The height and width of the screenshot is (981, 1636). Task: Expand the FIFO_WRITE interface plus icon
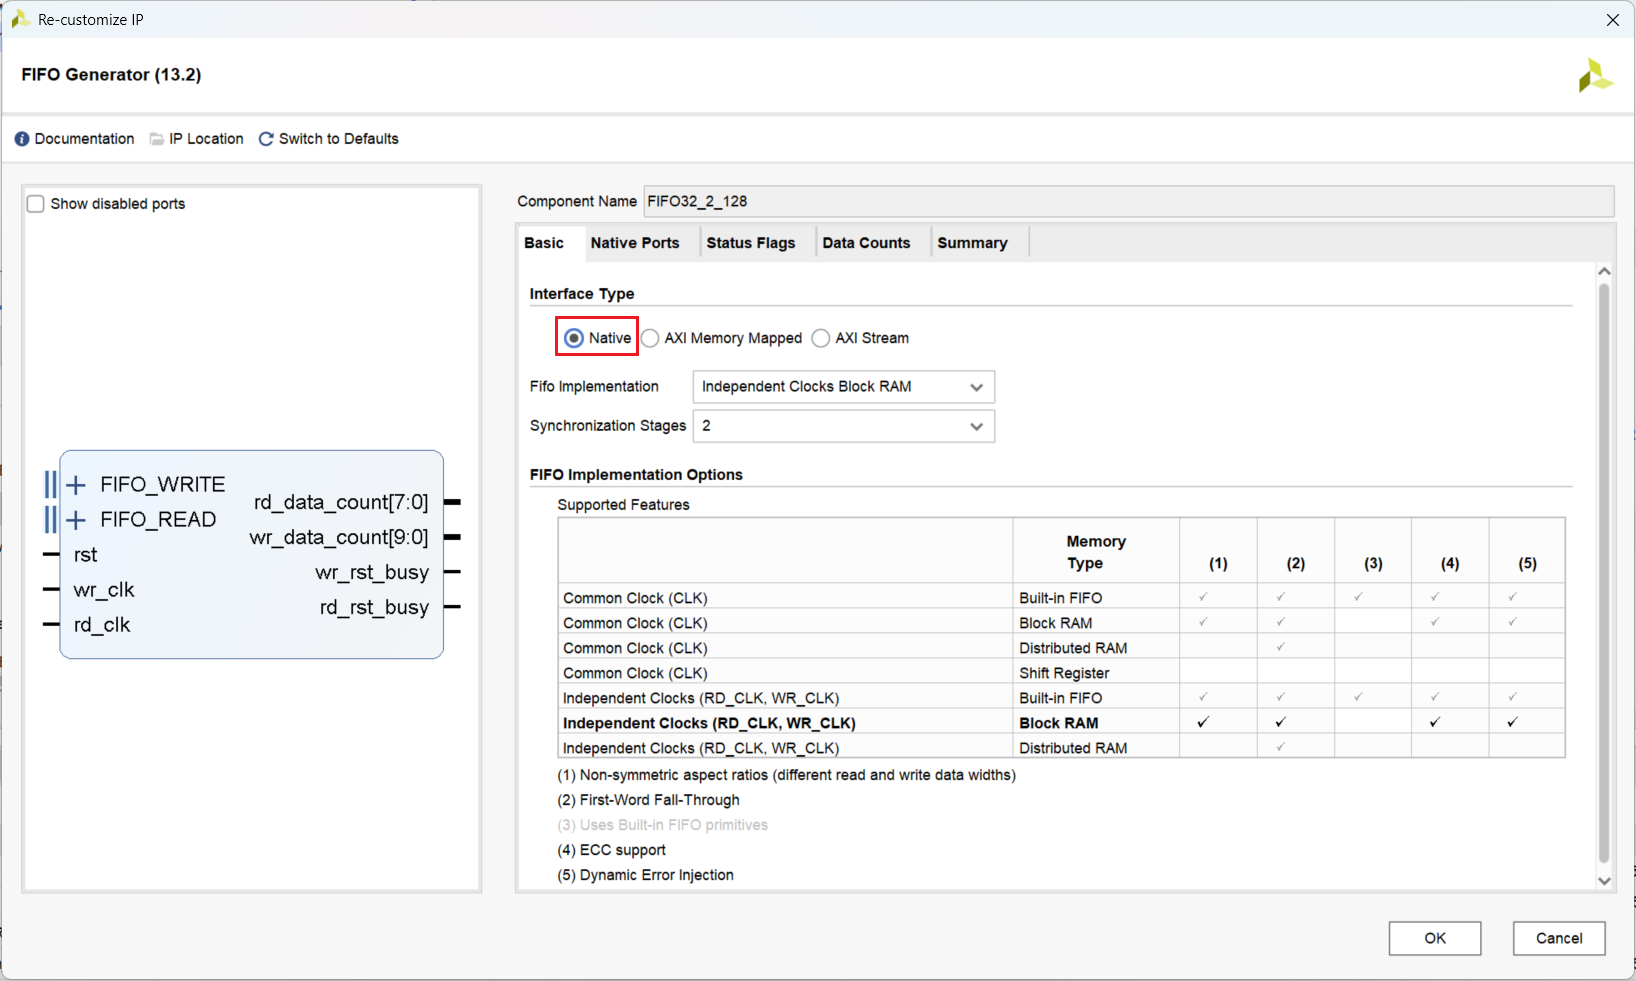[76, 485]
